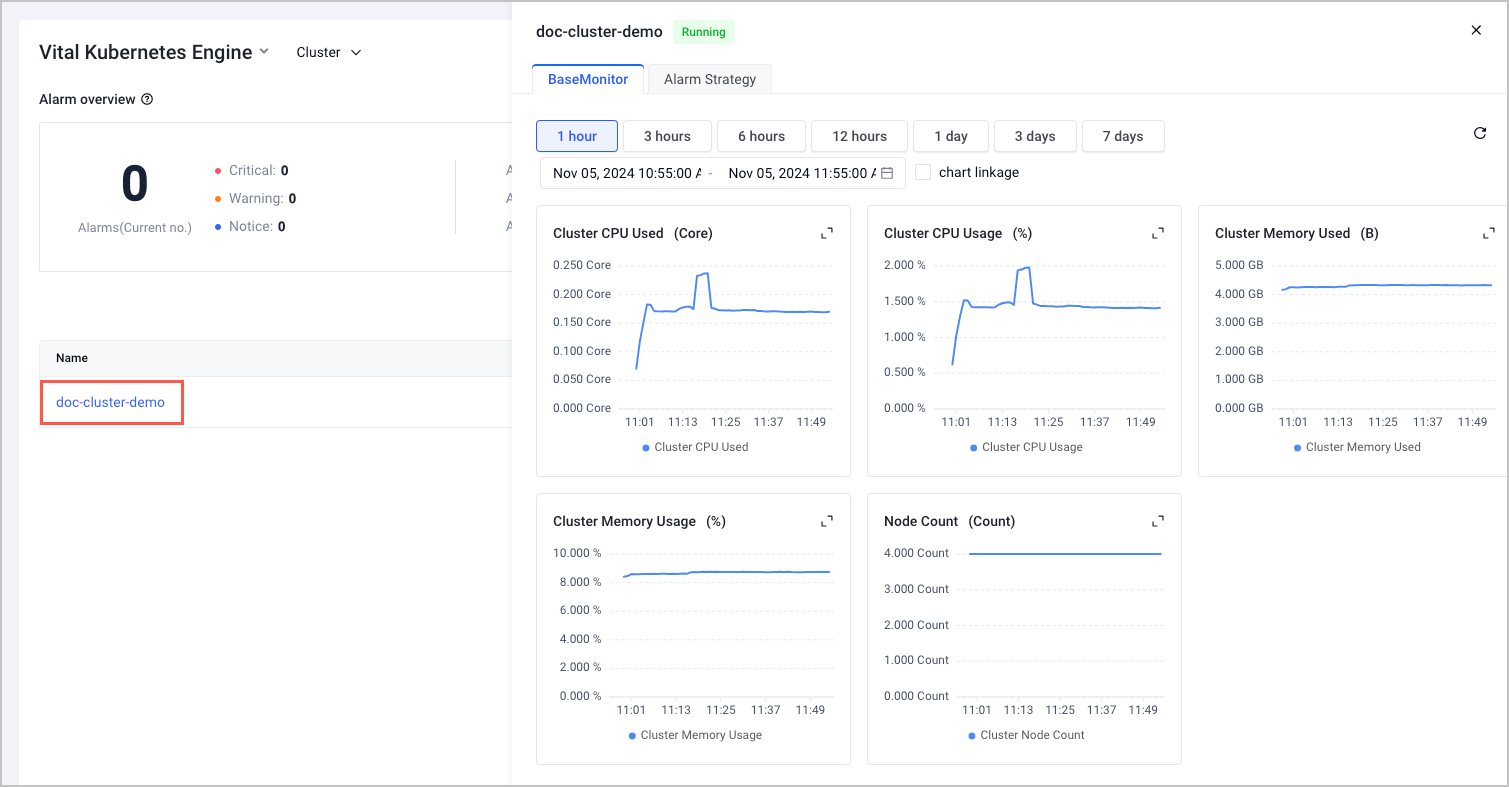Switch to the Alarm Strategy tab

(x=710, y=79)
